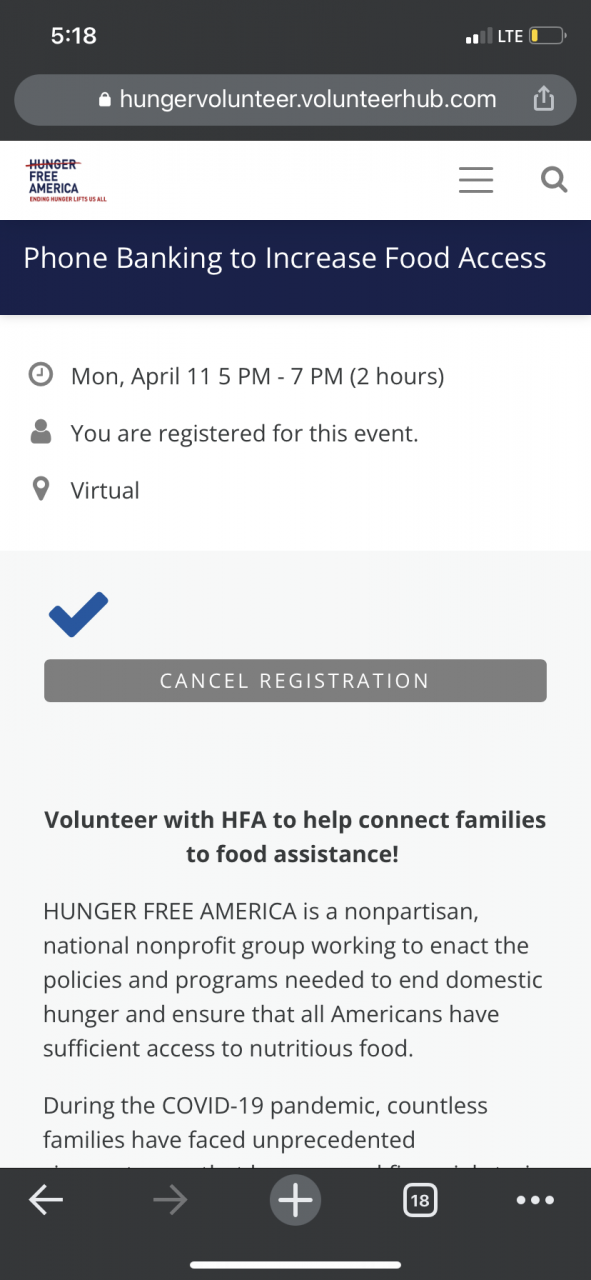This screenshot has height=1280, width=591.
Task: Tap the share icon in address bar
Action: click(x=543, y=99)
